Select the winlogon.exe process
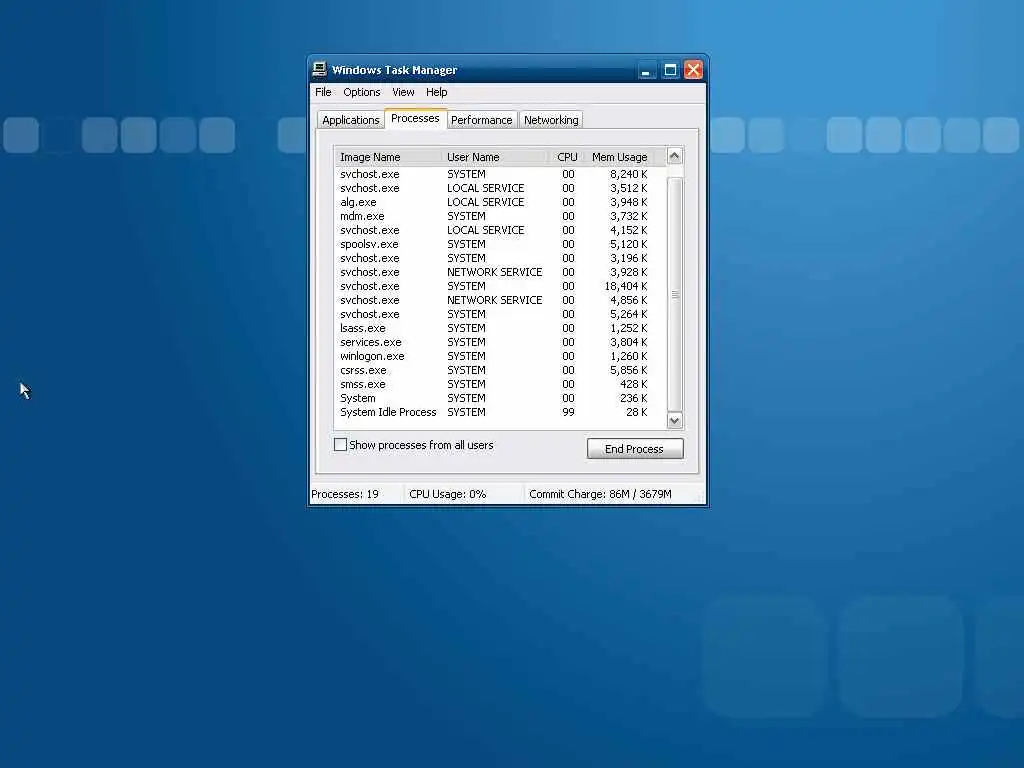 click(494, 357)
